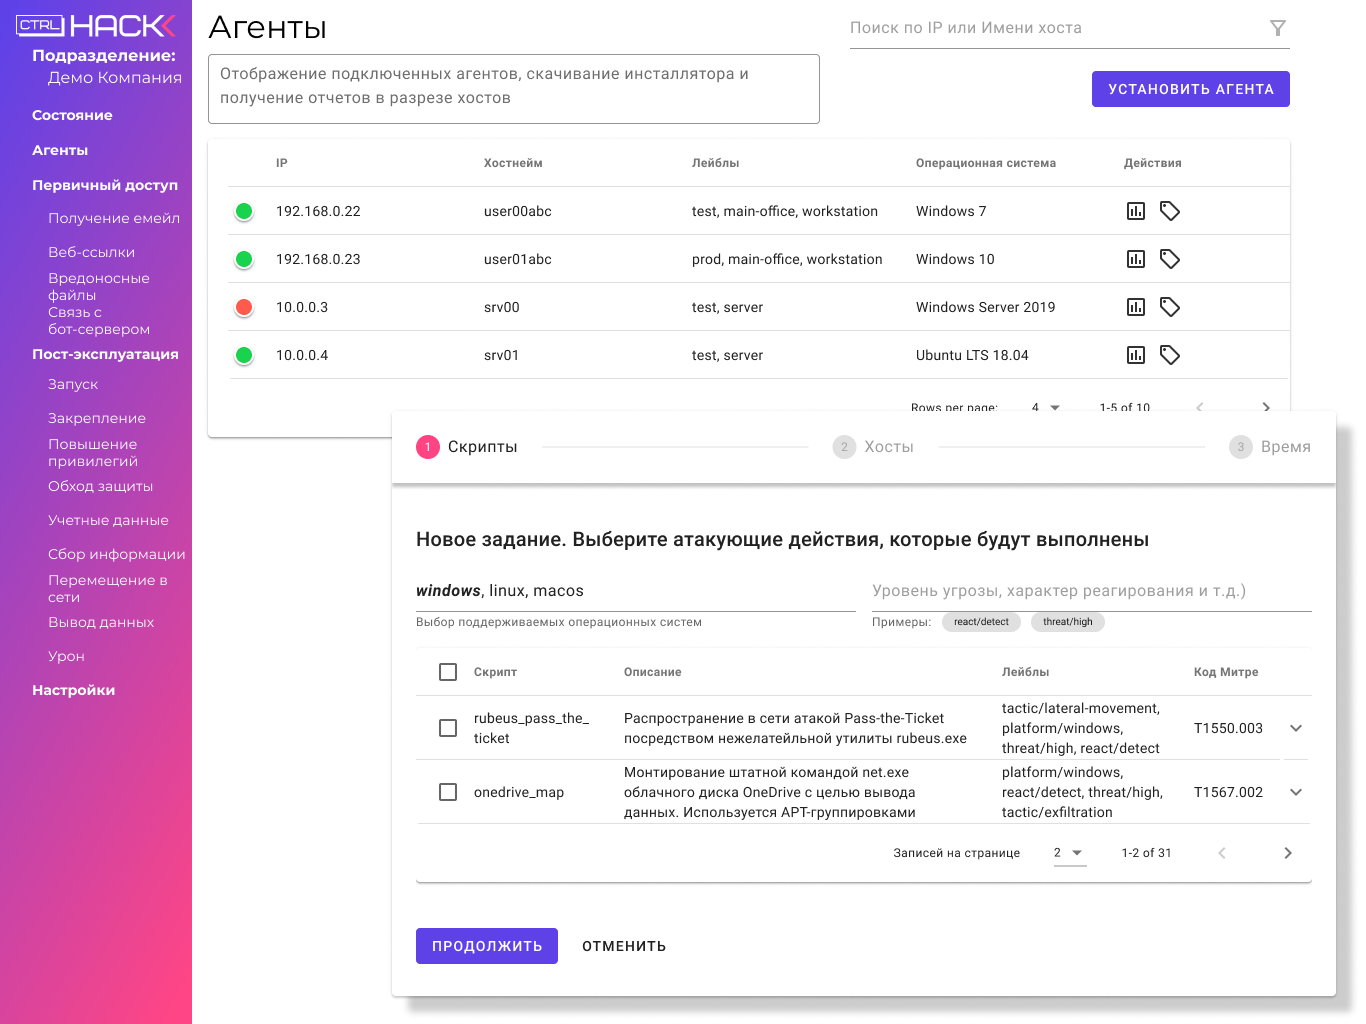Open the filter icon in host search
The width and height of the screenshot is (1366, 1024).
point(1278,28)
